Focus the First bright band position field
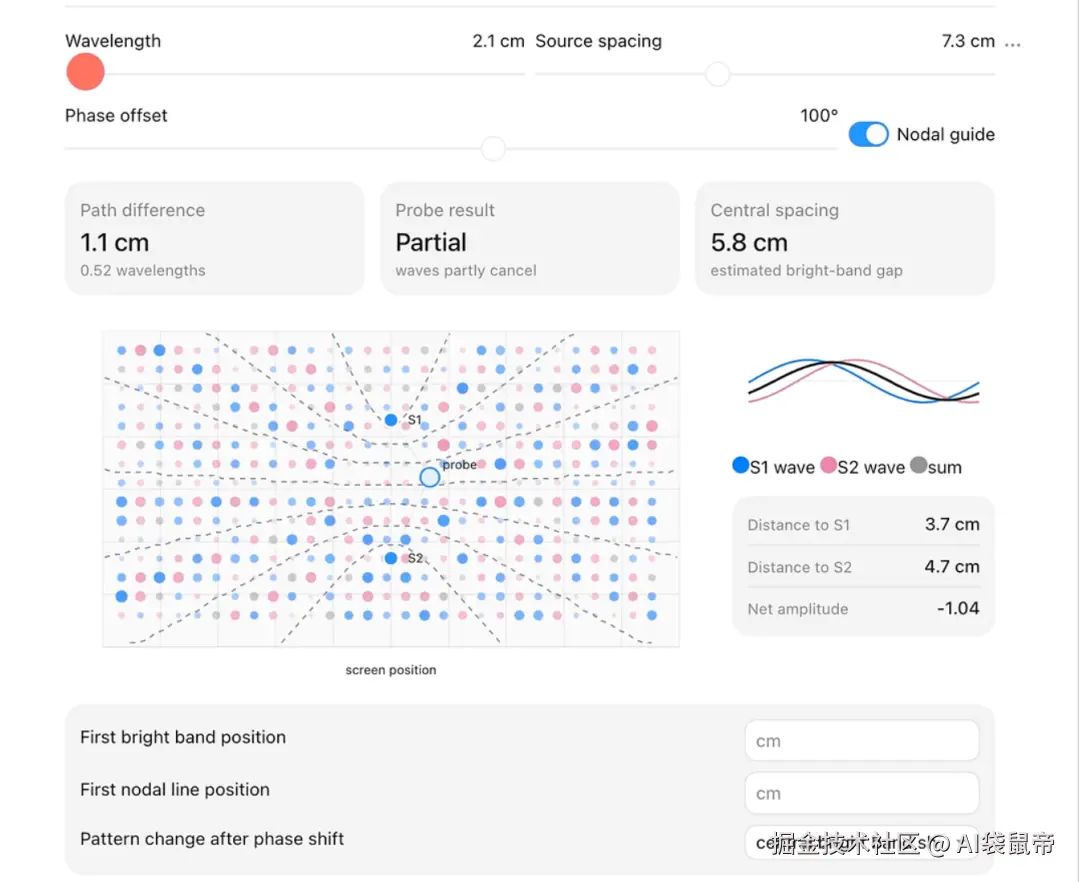This screenshot has width=1080, height=882. coord(862,741)
